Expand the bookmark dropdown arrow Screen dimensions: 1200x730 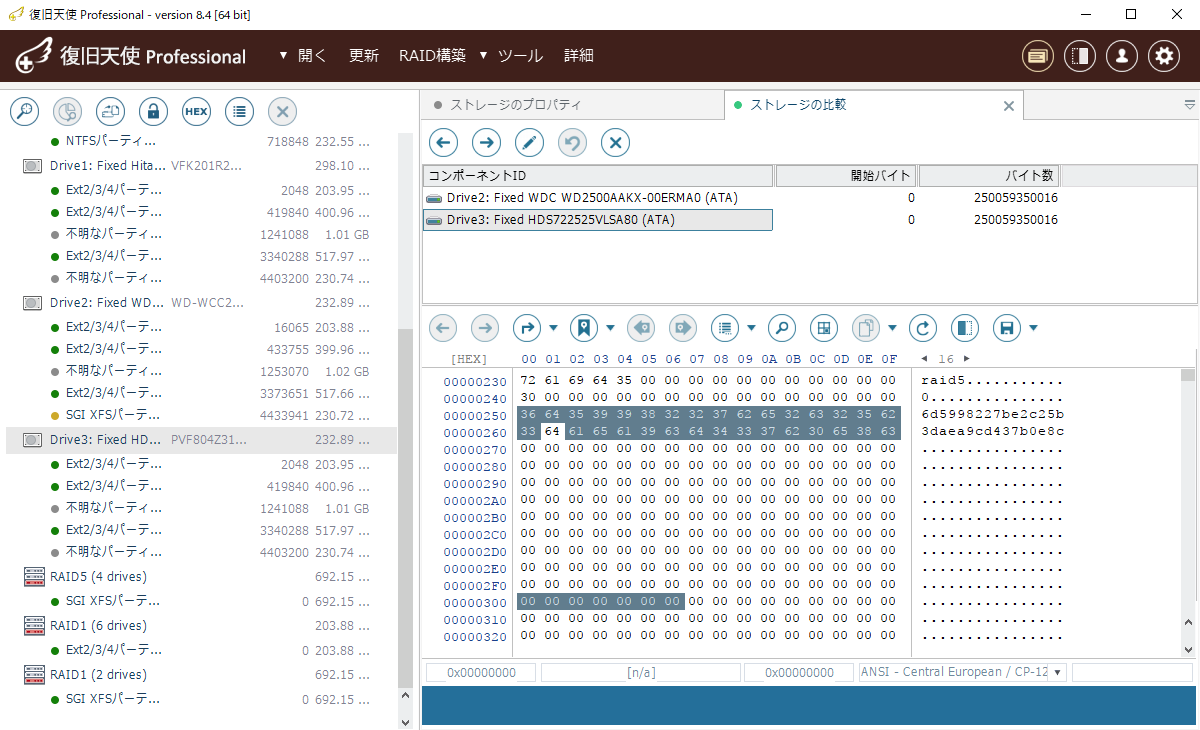610,328
